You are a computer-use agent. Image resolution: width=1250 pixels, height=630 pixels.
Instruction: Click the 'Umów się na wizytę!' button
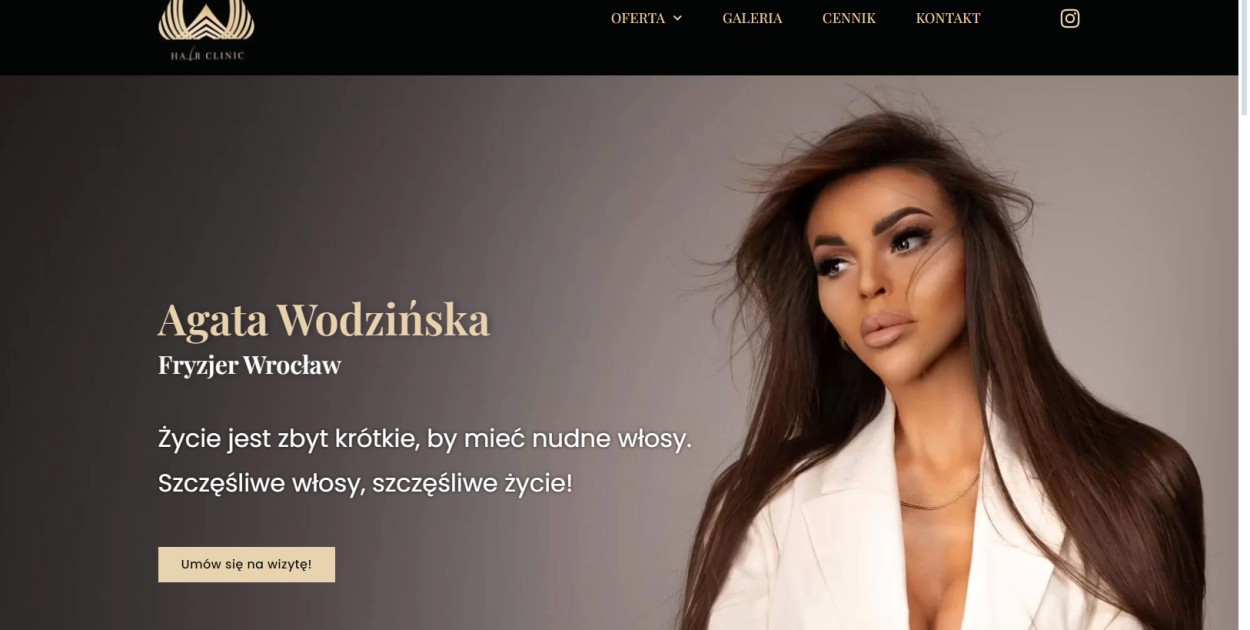[246, 564]
